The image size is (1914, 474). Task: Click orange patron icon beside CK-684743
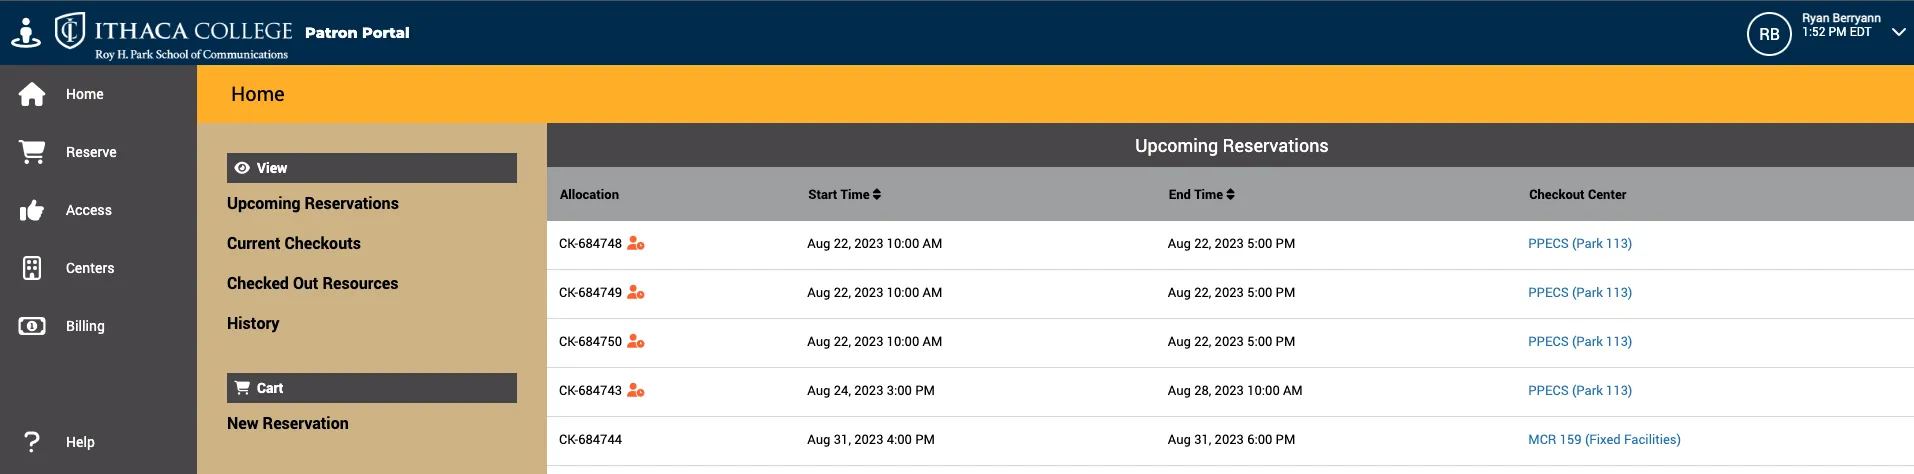coord(636,391)
